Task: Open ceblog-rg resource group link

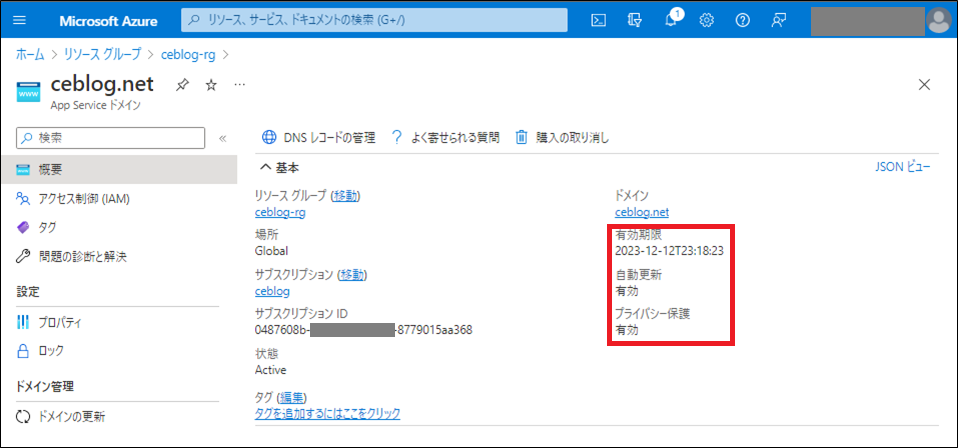Action: point(280,212)
